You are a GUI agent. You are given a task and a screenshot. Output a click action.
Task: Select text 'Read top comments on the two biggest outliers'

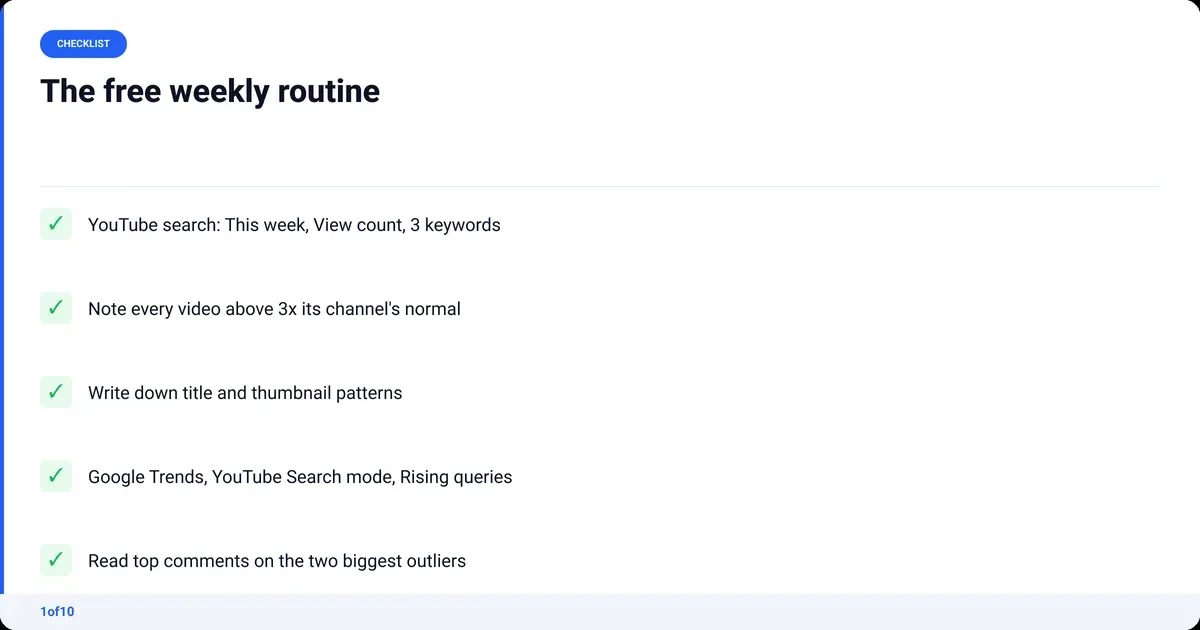[277, 561]
